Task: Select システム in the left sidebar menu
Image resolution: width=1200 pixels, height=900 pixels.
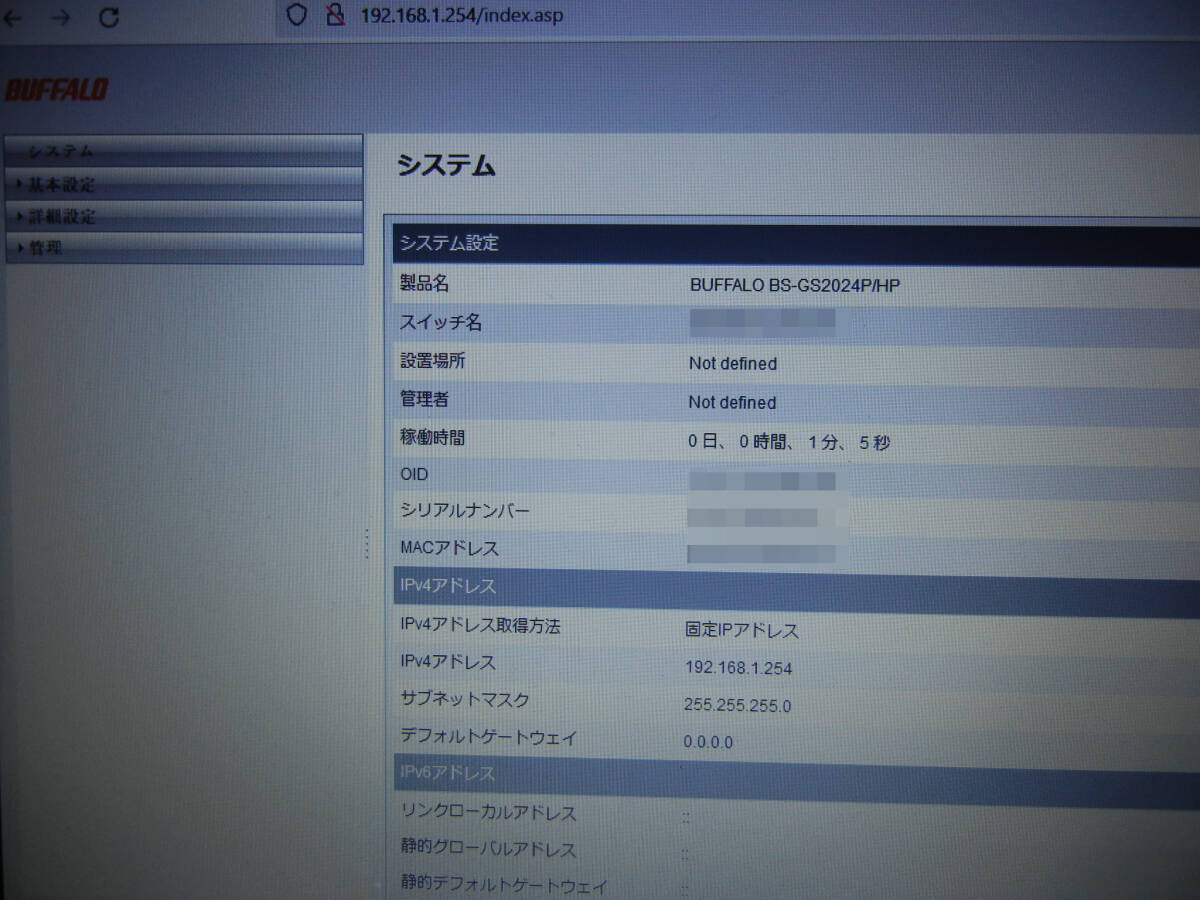Action: (184, 151)
